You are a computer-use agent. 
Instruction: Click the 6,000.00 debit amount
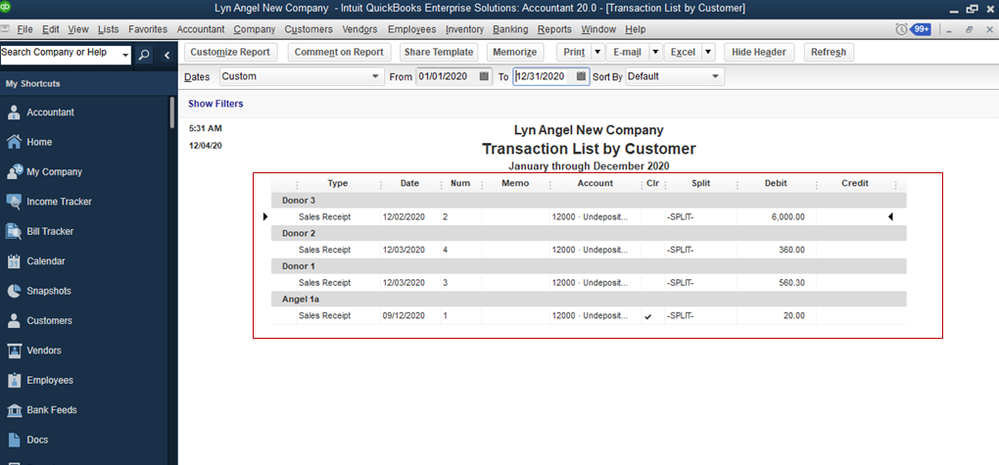[788, 217]
